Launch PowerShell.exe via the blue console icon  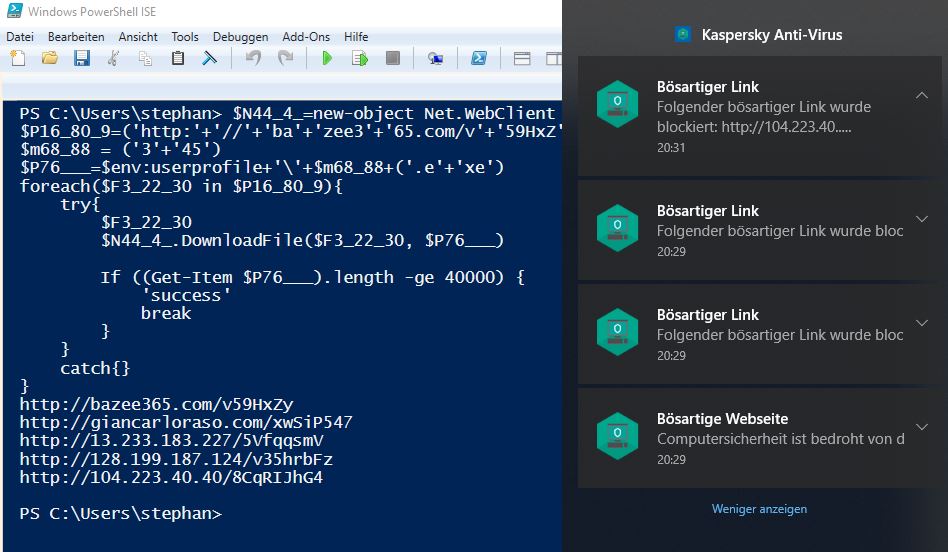tap(479, 58)
